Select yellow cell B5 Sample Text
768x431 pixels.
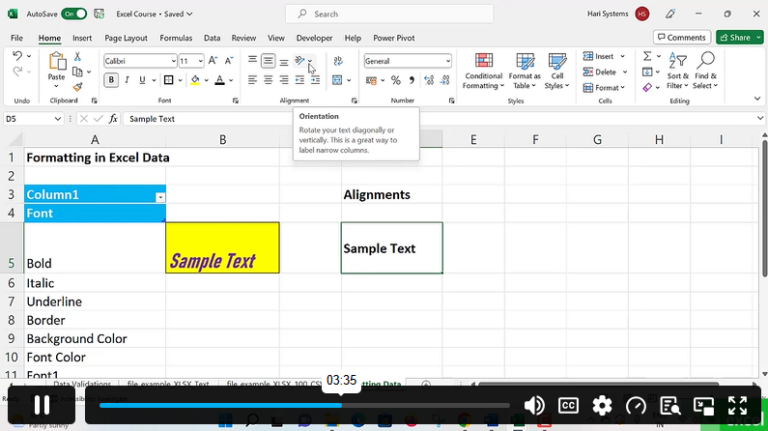222,248
